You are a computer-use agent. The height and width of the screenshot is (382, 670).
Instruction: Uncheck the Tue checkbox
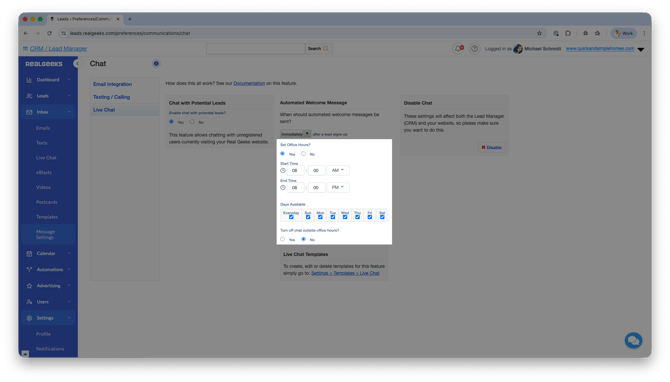332,217
